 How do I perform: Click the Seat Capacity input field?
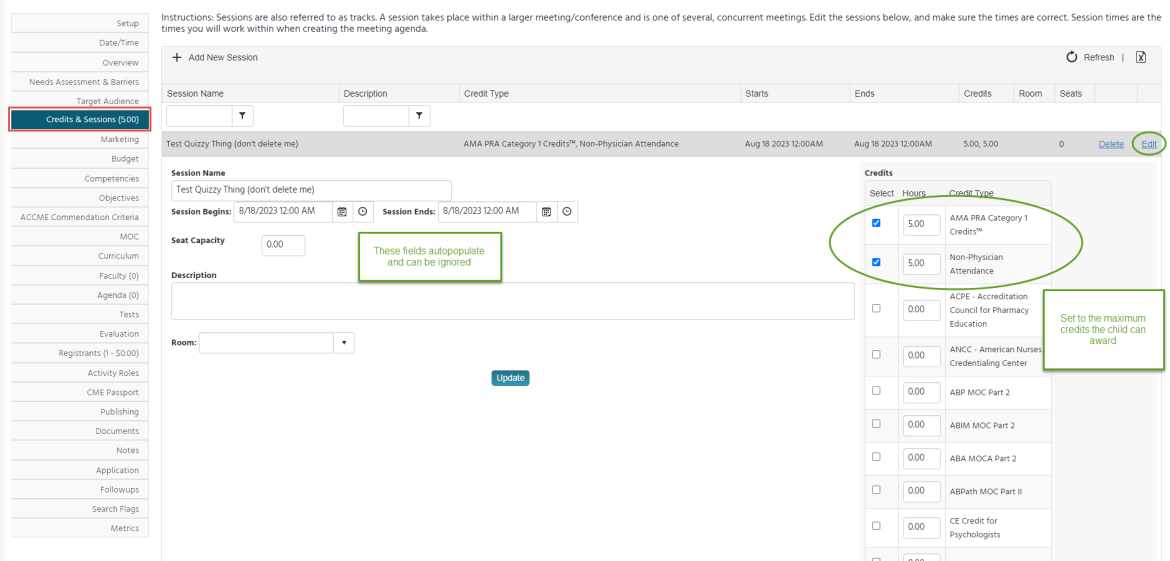point(283,245)
